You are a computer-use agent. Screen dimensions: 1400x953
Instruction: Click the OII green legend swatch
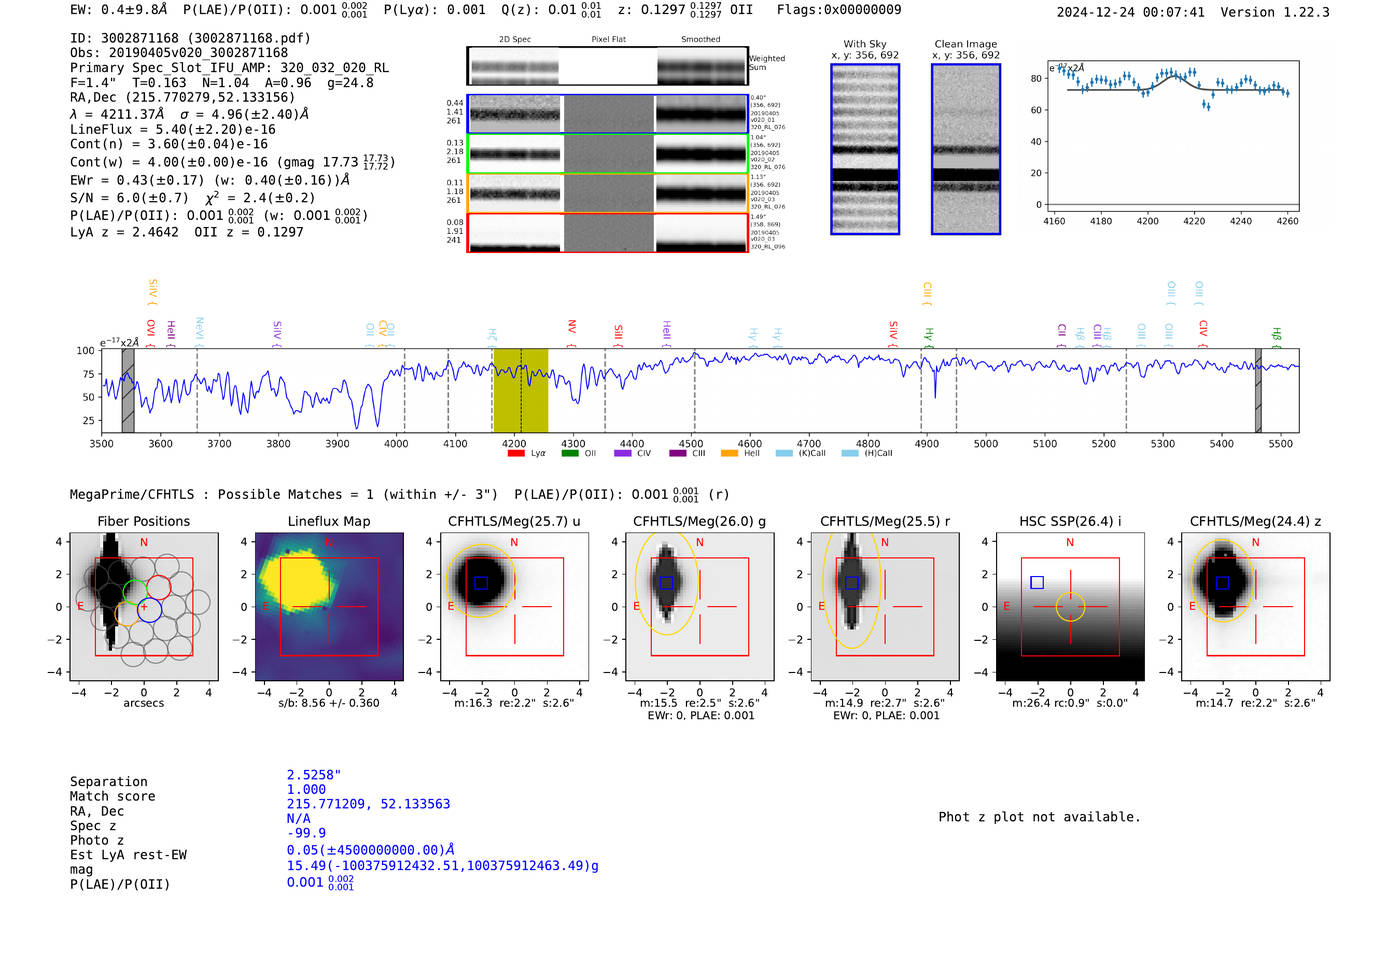coord(570,453)
